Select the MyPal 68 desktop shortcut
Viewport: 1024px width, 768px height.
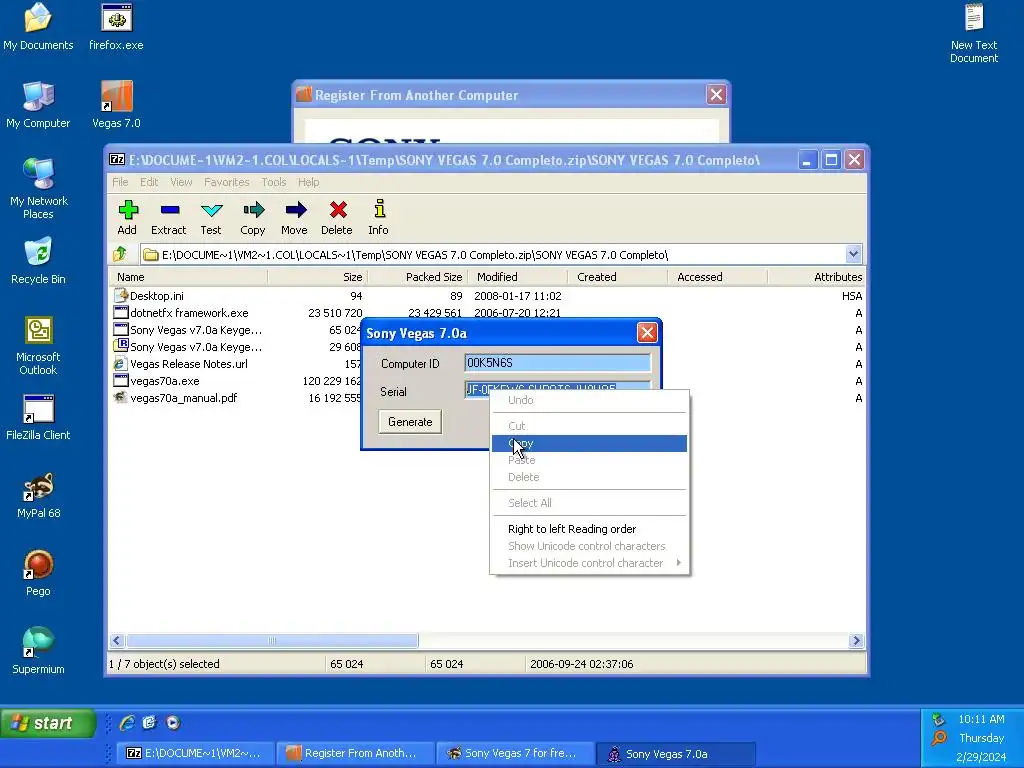(x=38, y=496)
